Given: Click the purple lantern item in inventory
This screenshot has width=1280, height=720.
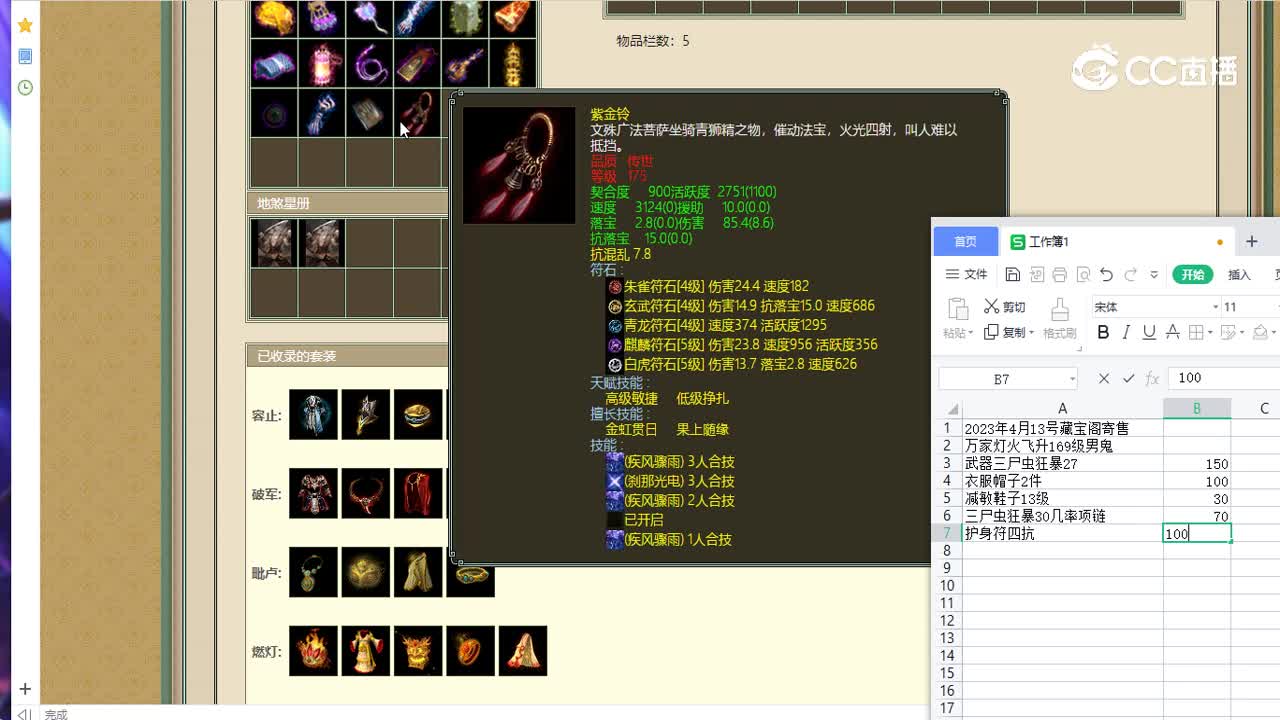Looking at the screenshot, I should click(x=322, y=64).
